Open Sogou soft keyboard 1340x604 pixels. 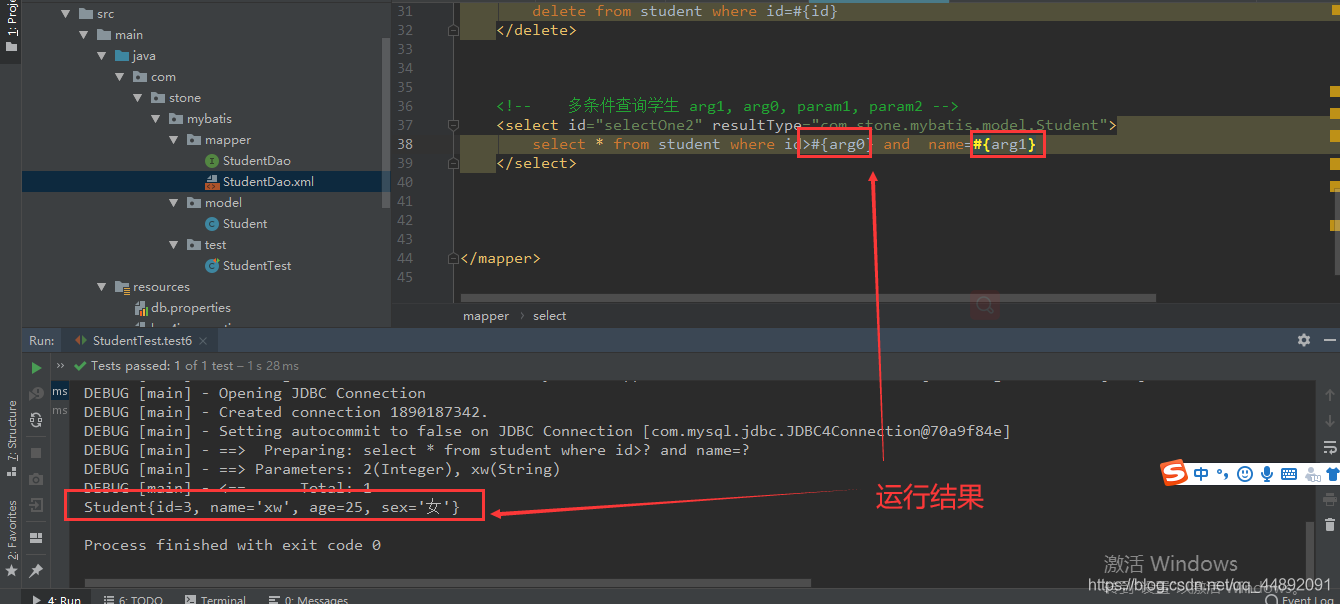[1289, 474]
